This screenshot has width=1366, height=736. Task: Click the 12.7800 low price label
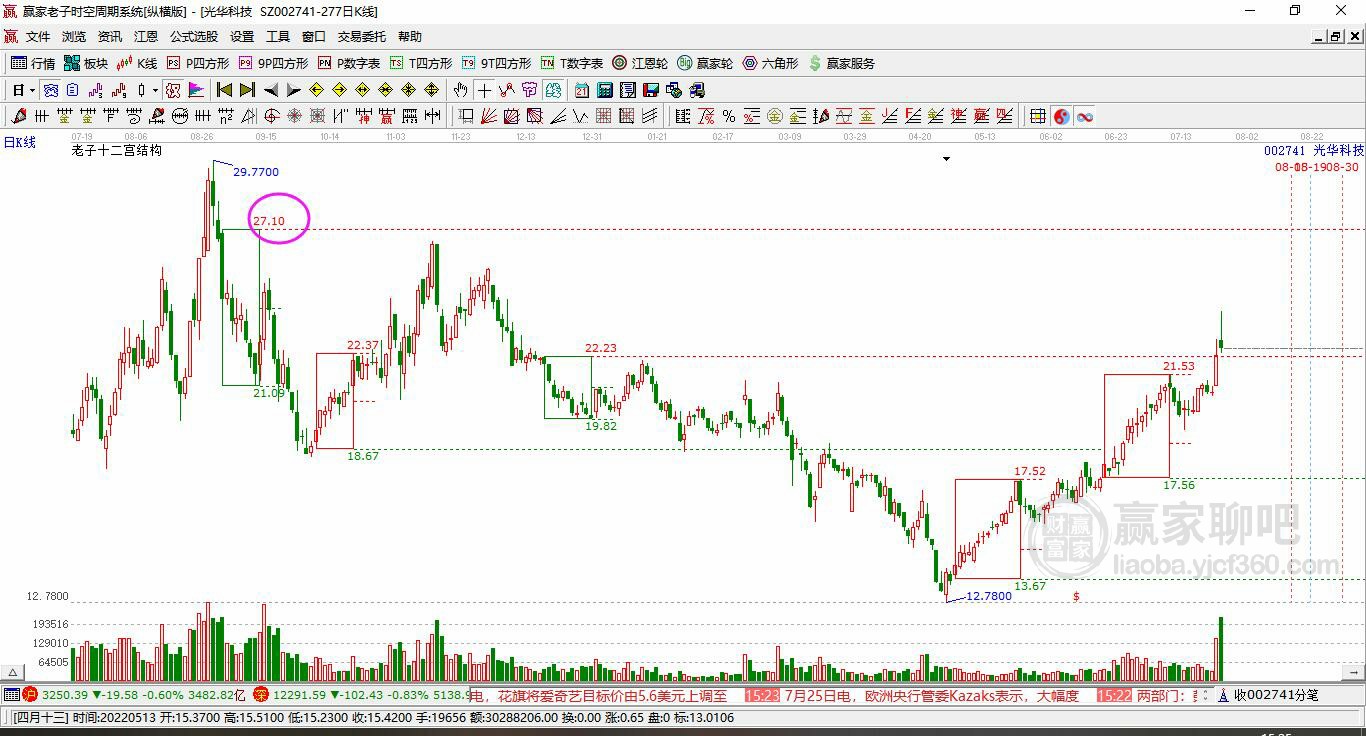[988, 596]
